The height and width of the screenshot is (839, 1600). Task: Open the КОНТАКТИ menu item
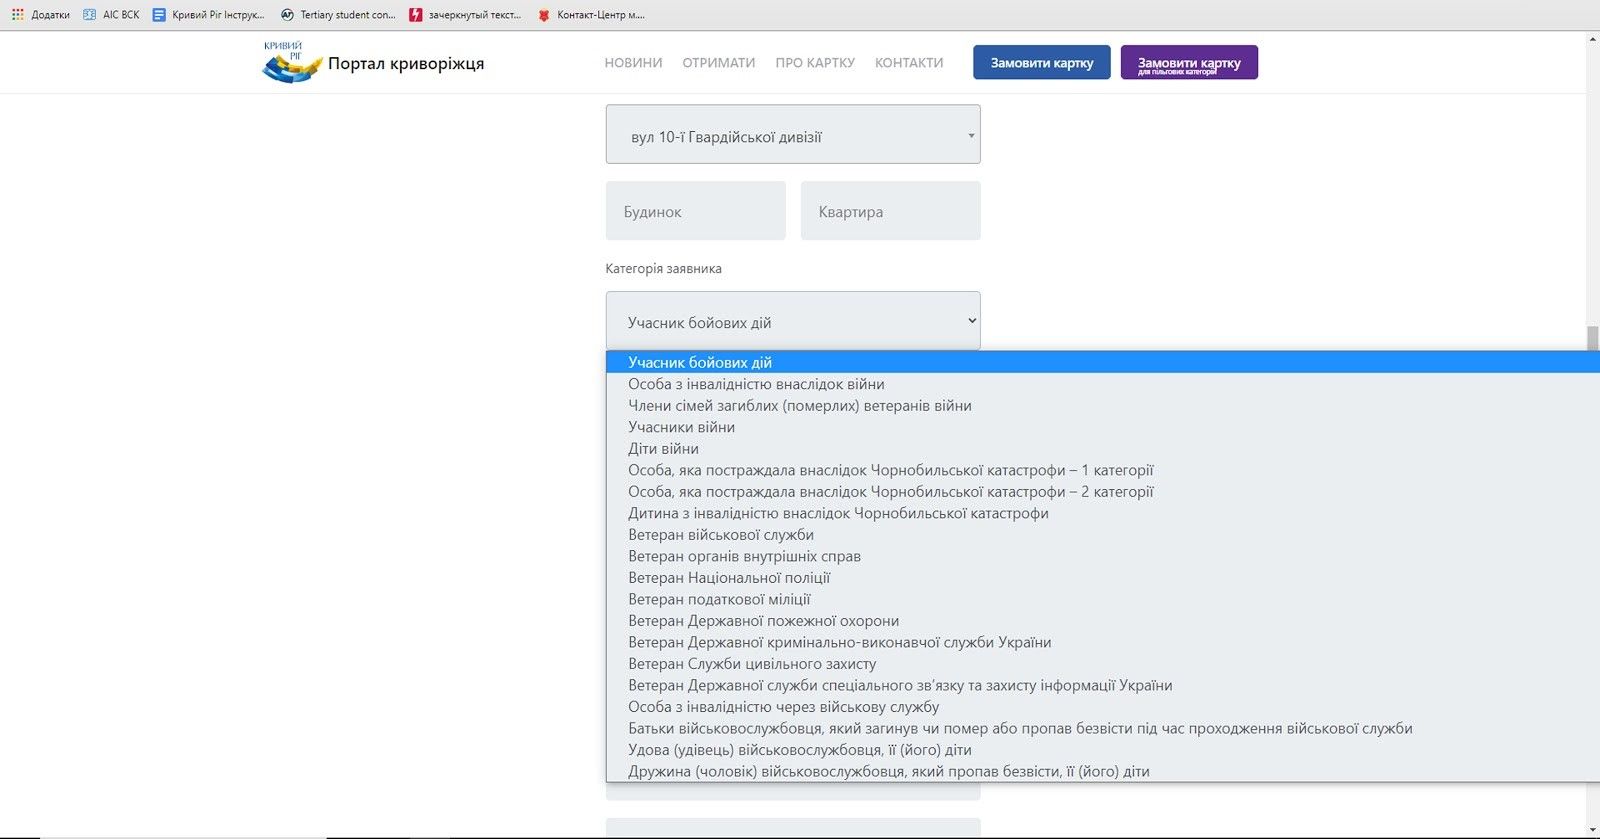[x=909, y=62]
